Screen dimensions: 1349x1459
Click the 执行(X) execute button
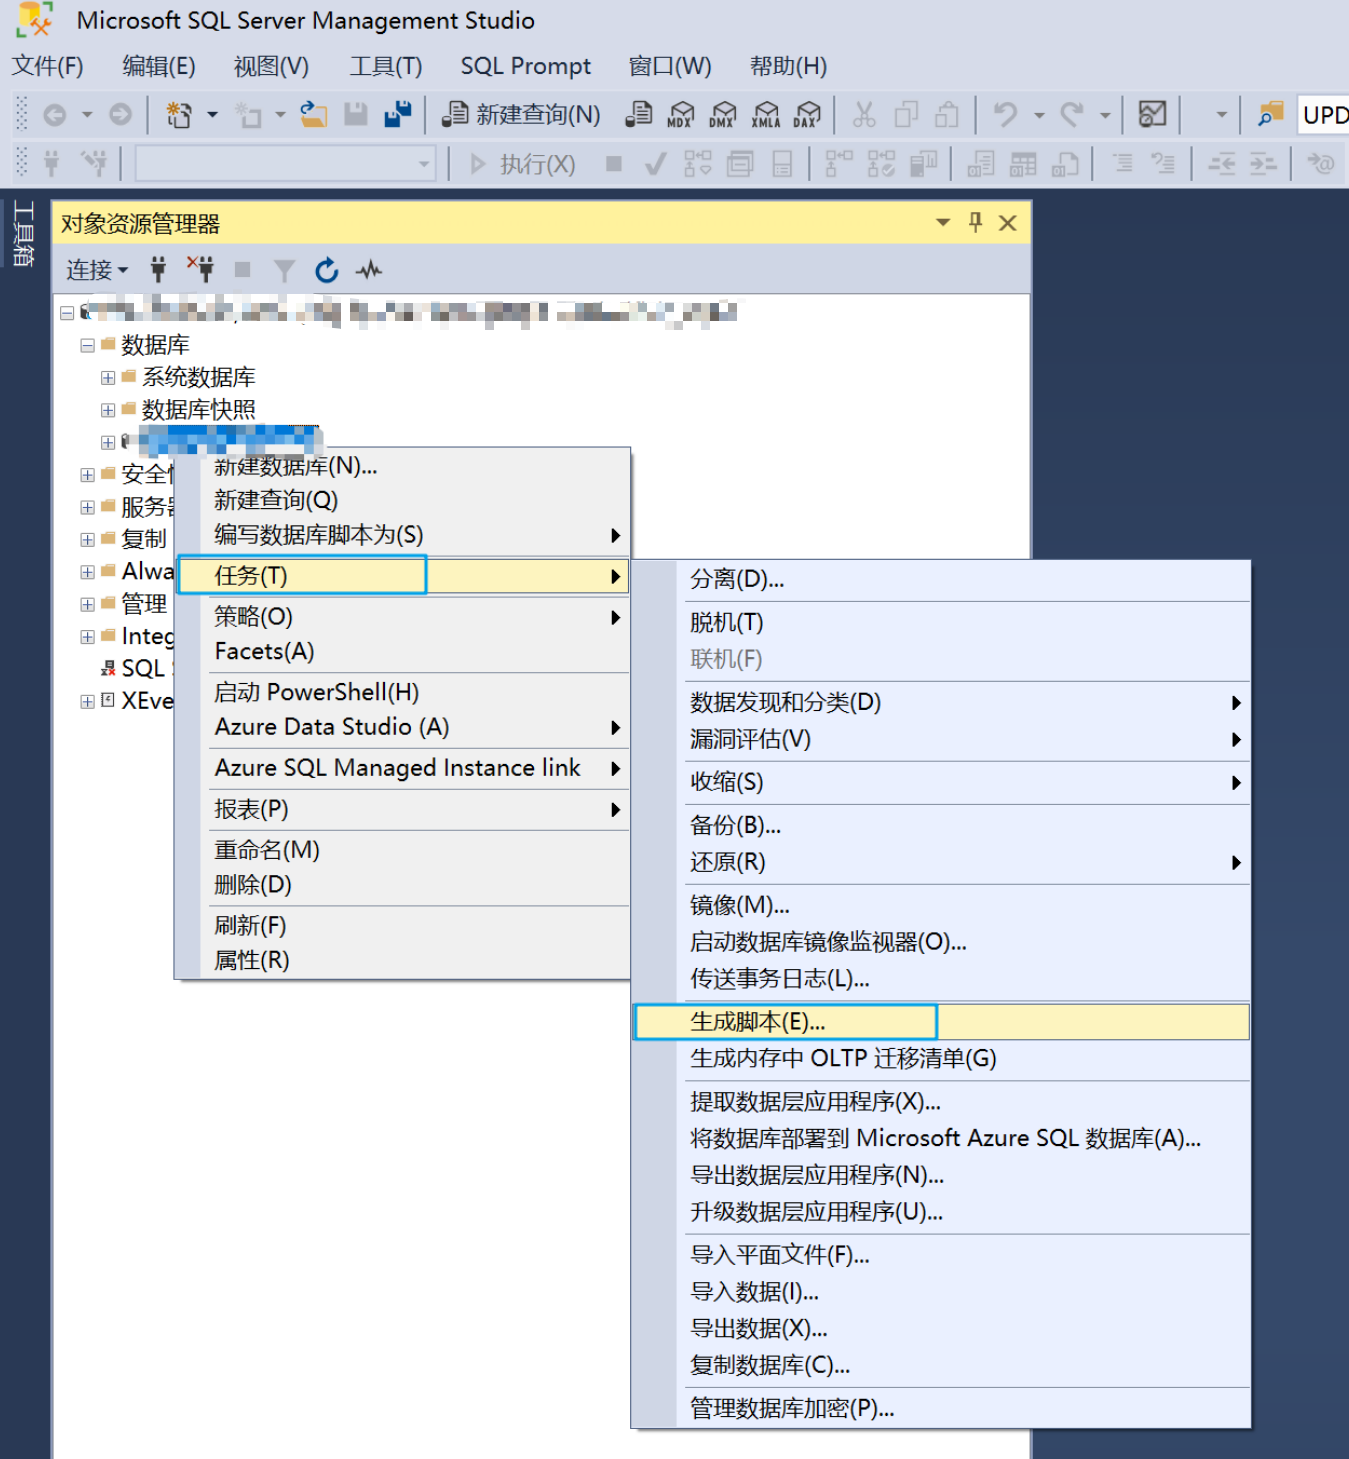(522, 163)
